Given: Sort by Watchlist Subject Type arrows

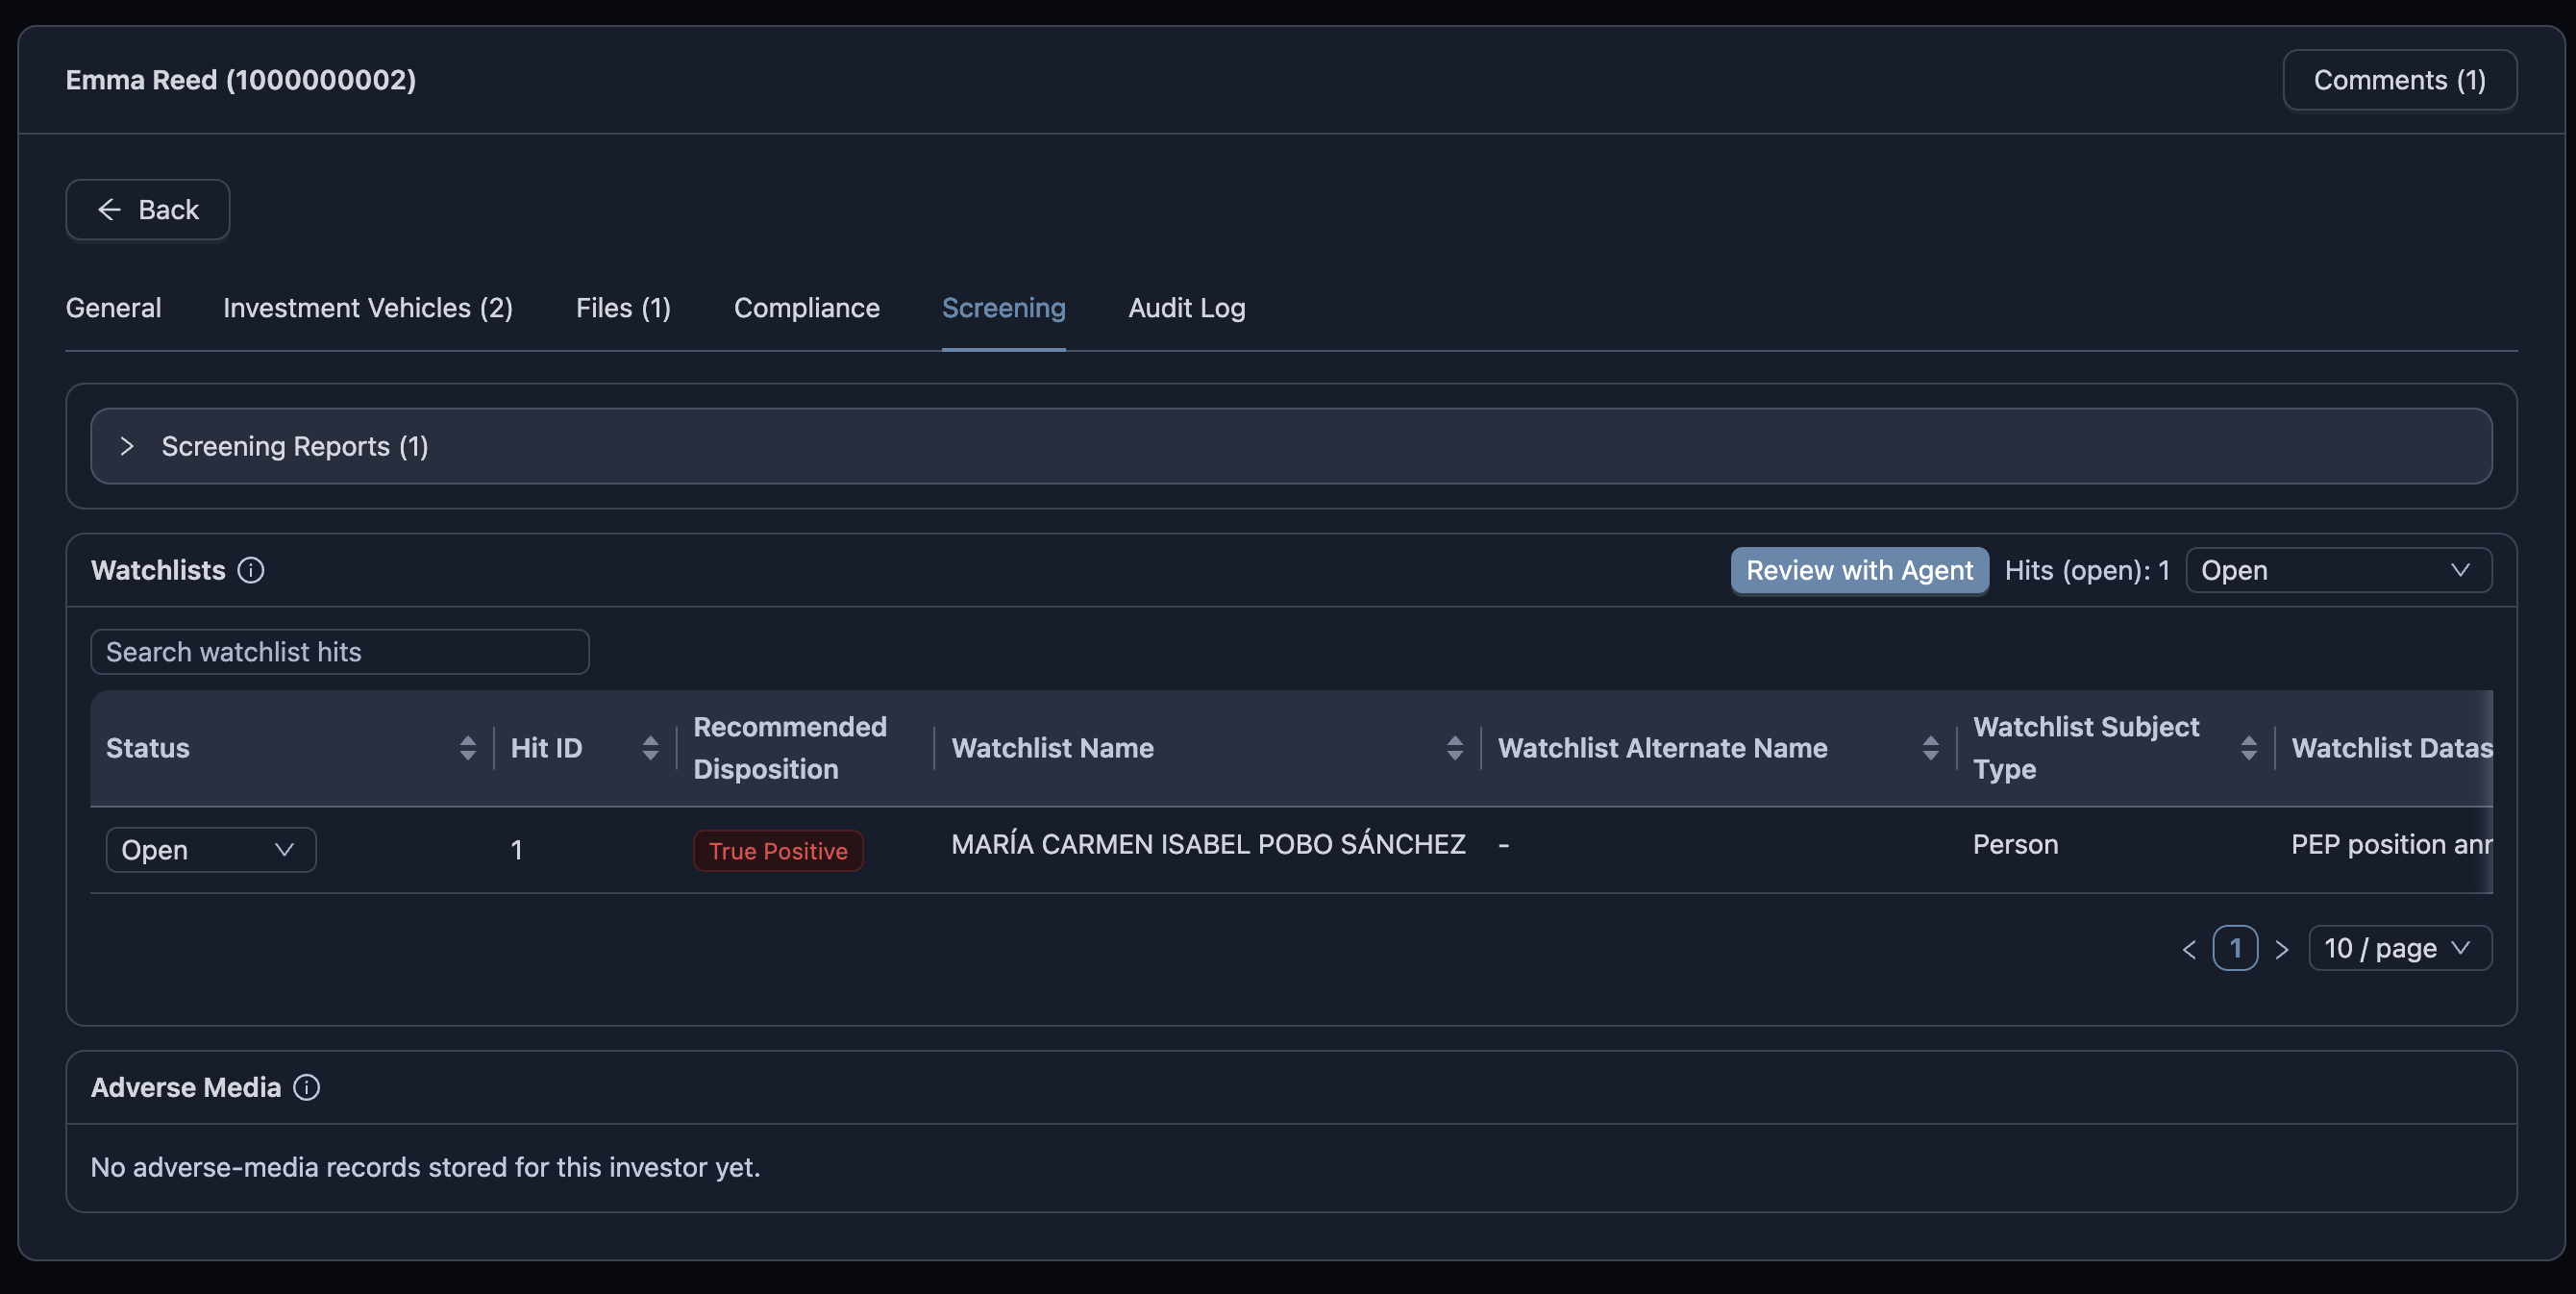Looking at the screenshot, I should [2248, 748].
